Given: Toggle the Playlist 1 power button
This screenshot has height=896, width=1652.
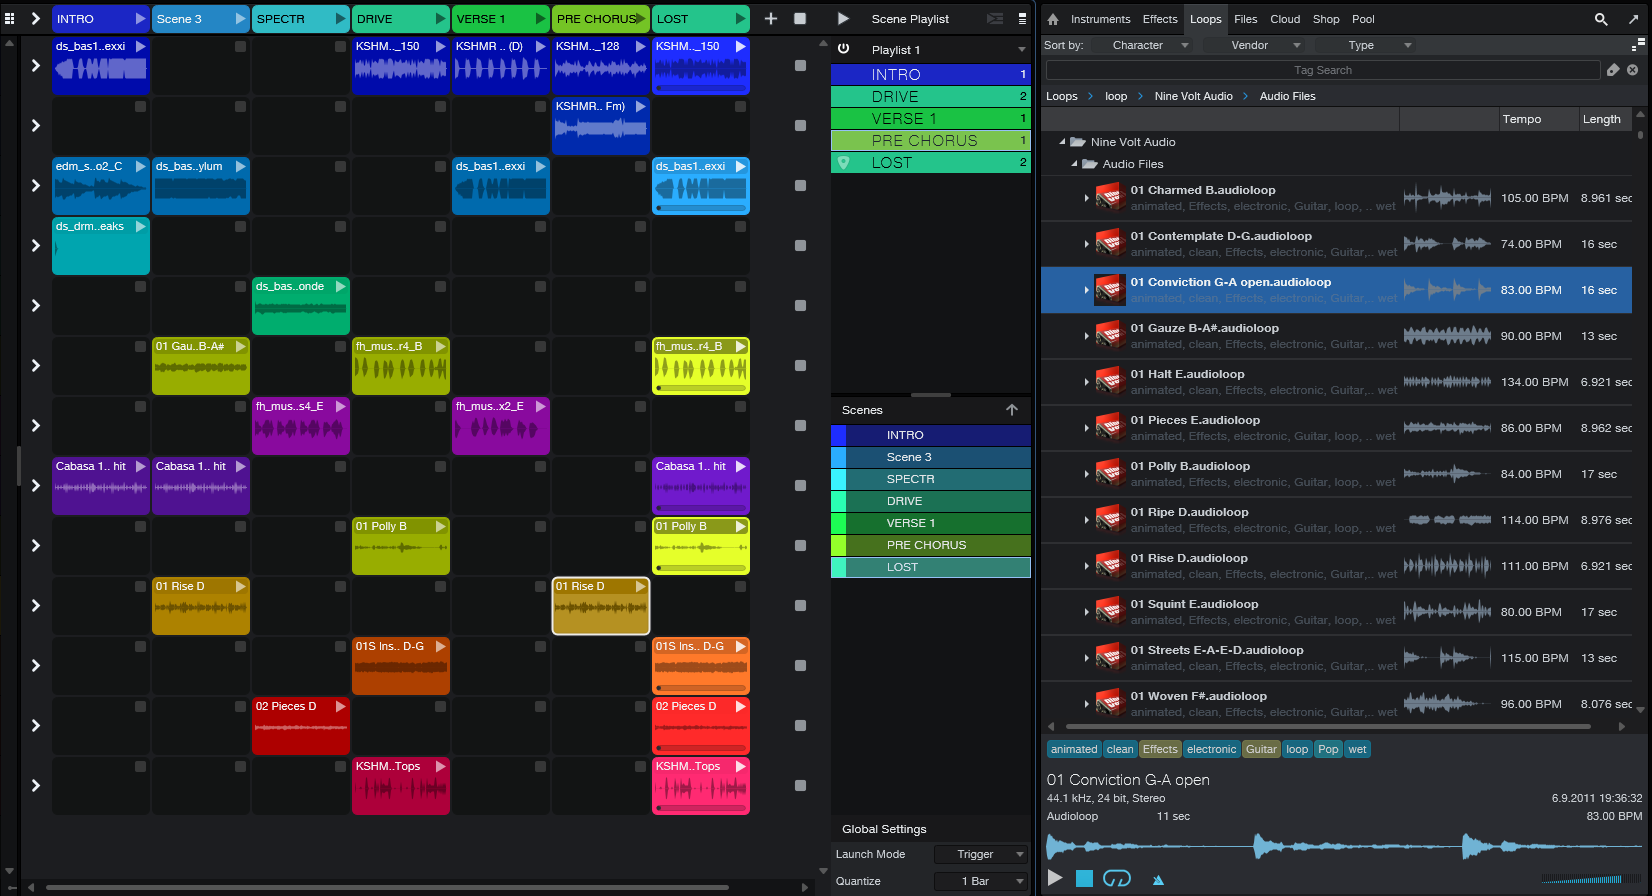Looking at the screenshot, I should coord(843,49).
